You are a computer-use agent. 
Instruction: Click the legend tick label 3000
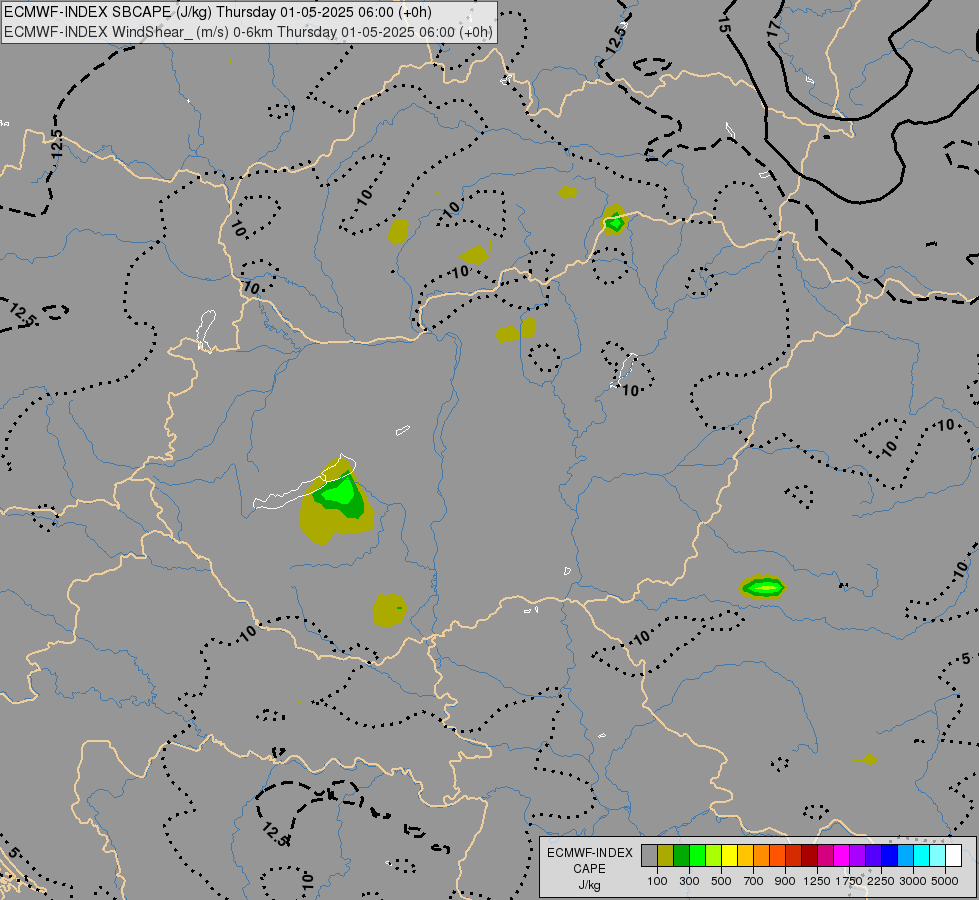913,881
